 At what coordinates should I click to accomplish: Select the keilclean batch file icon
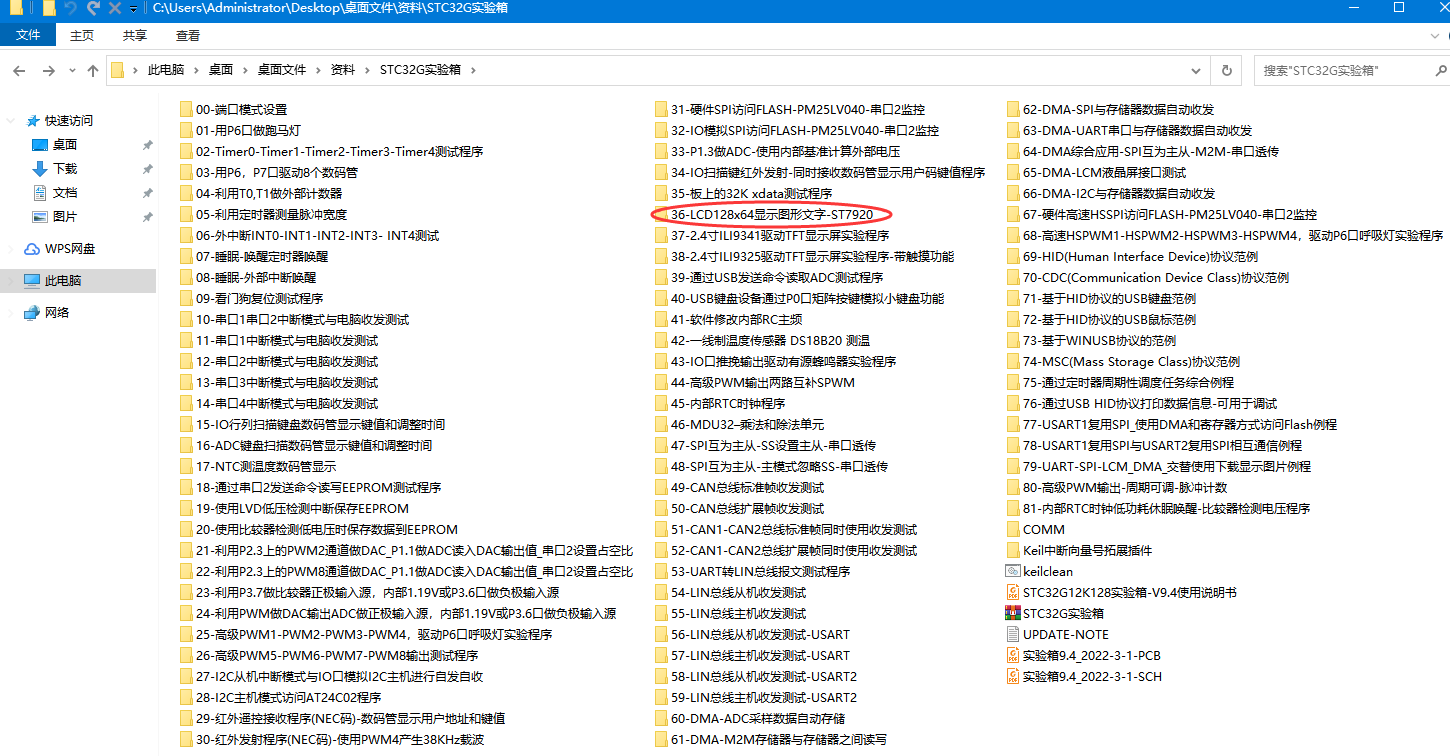[x=1013, y=572]
